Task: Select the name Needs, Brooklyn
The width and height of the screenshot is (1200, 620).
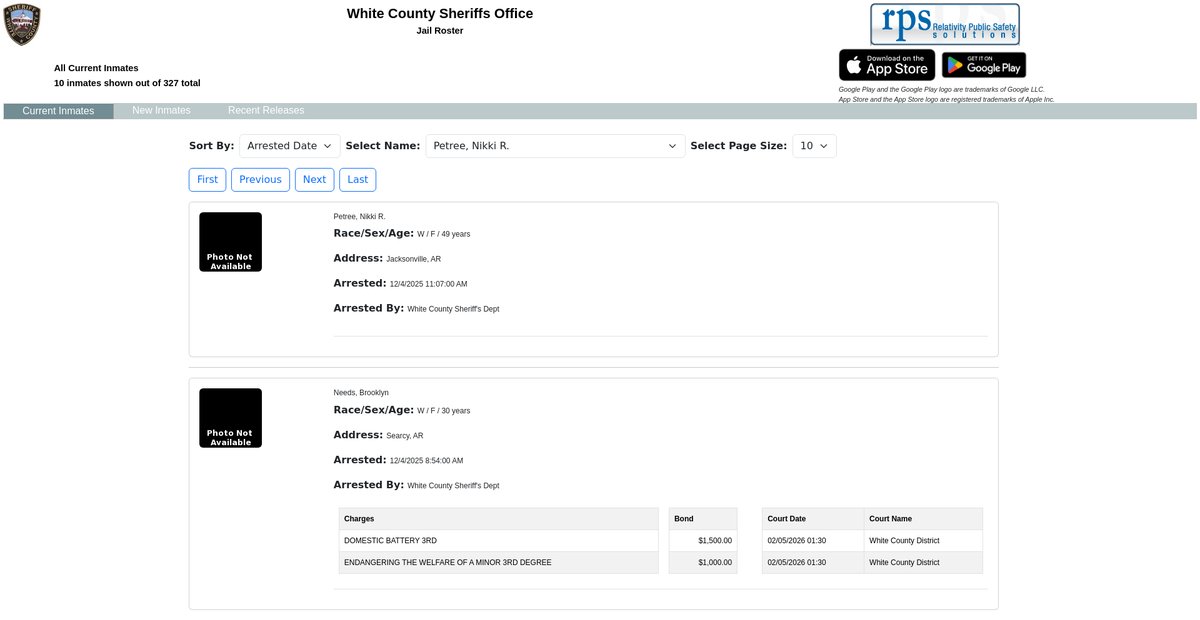Action: [x=361, y=393]
